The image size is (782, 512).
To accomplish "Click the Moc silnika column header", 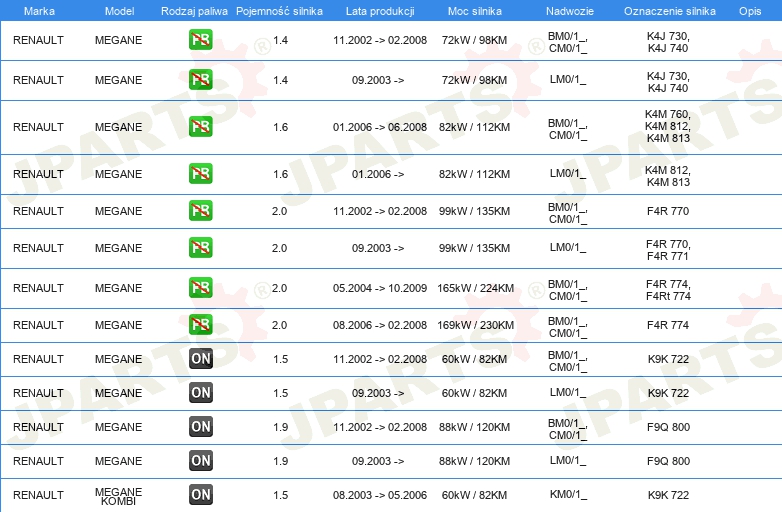I will [x=474, y=11].
